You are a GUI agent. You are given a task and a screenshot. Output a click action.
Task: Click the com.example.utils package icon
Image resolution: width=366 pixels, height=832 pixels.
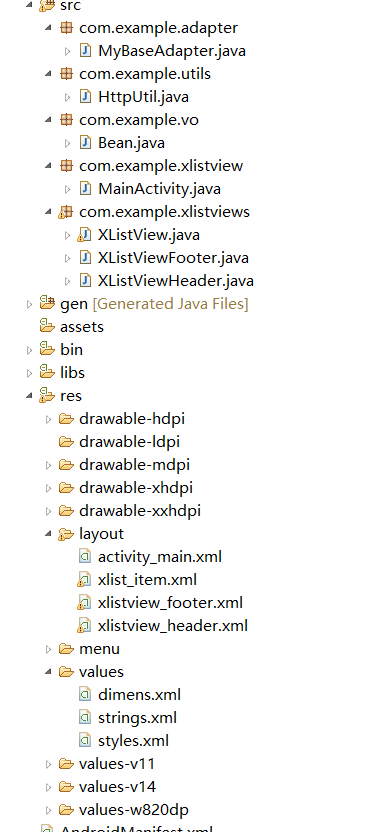(x=66, y=74)
